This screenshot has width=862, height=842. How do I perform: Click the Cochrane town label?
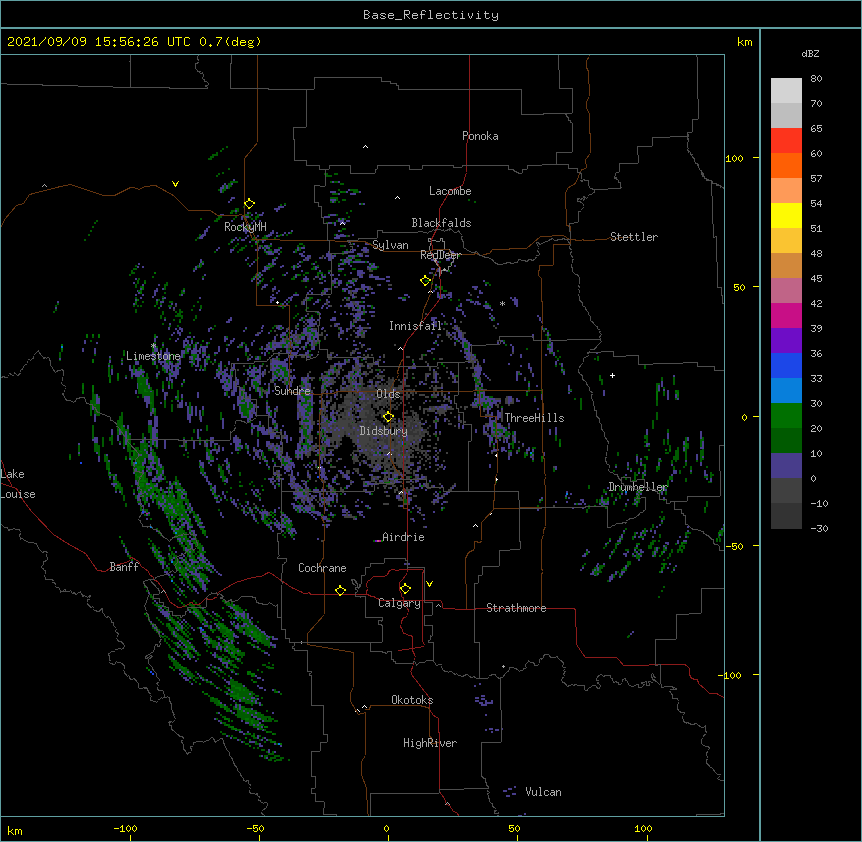322,568
